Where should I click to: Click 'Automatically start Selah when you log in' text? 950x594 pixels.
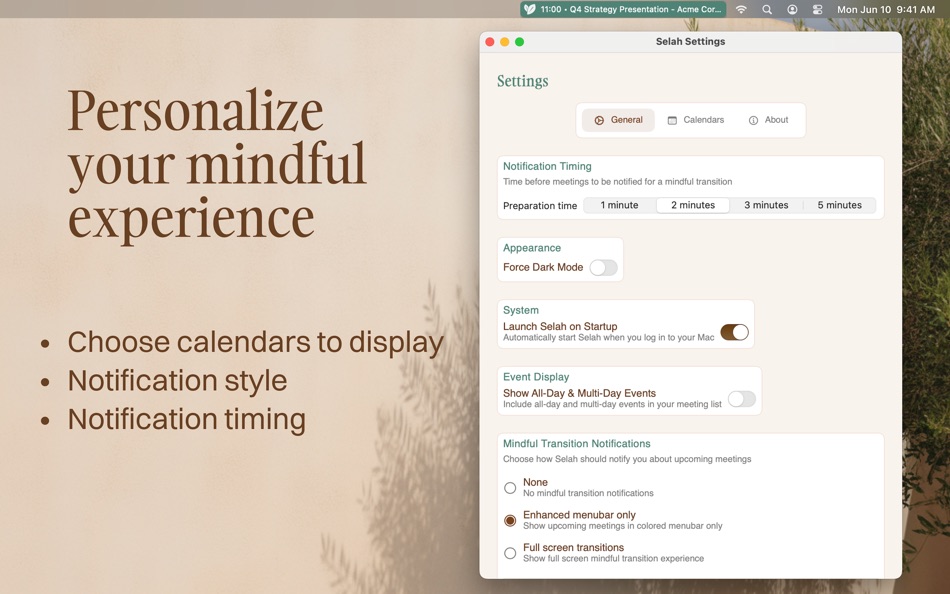(x=608, y=338)
